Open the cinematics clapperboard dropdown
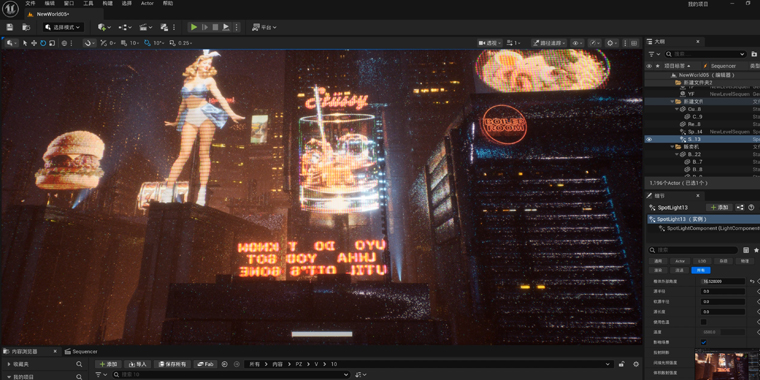This screenshot has width=760, height=380. pos(145,27)
